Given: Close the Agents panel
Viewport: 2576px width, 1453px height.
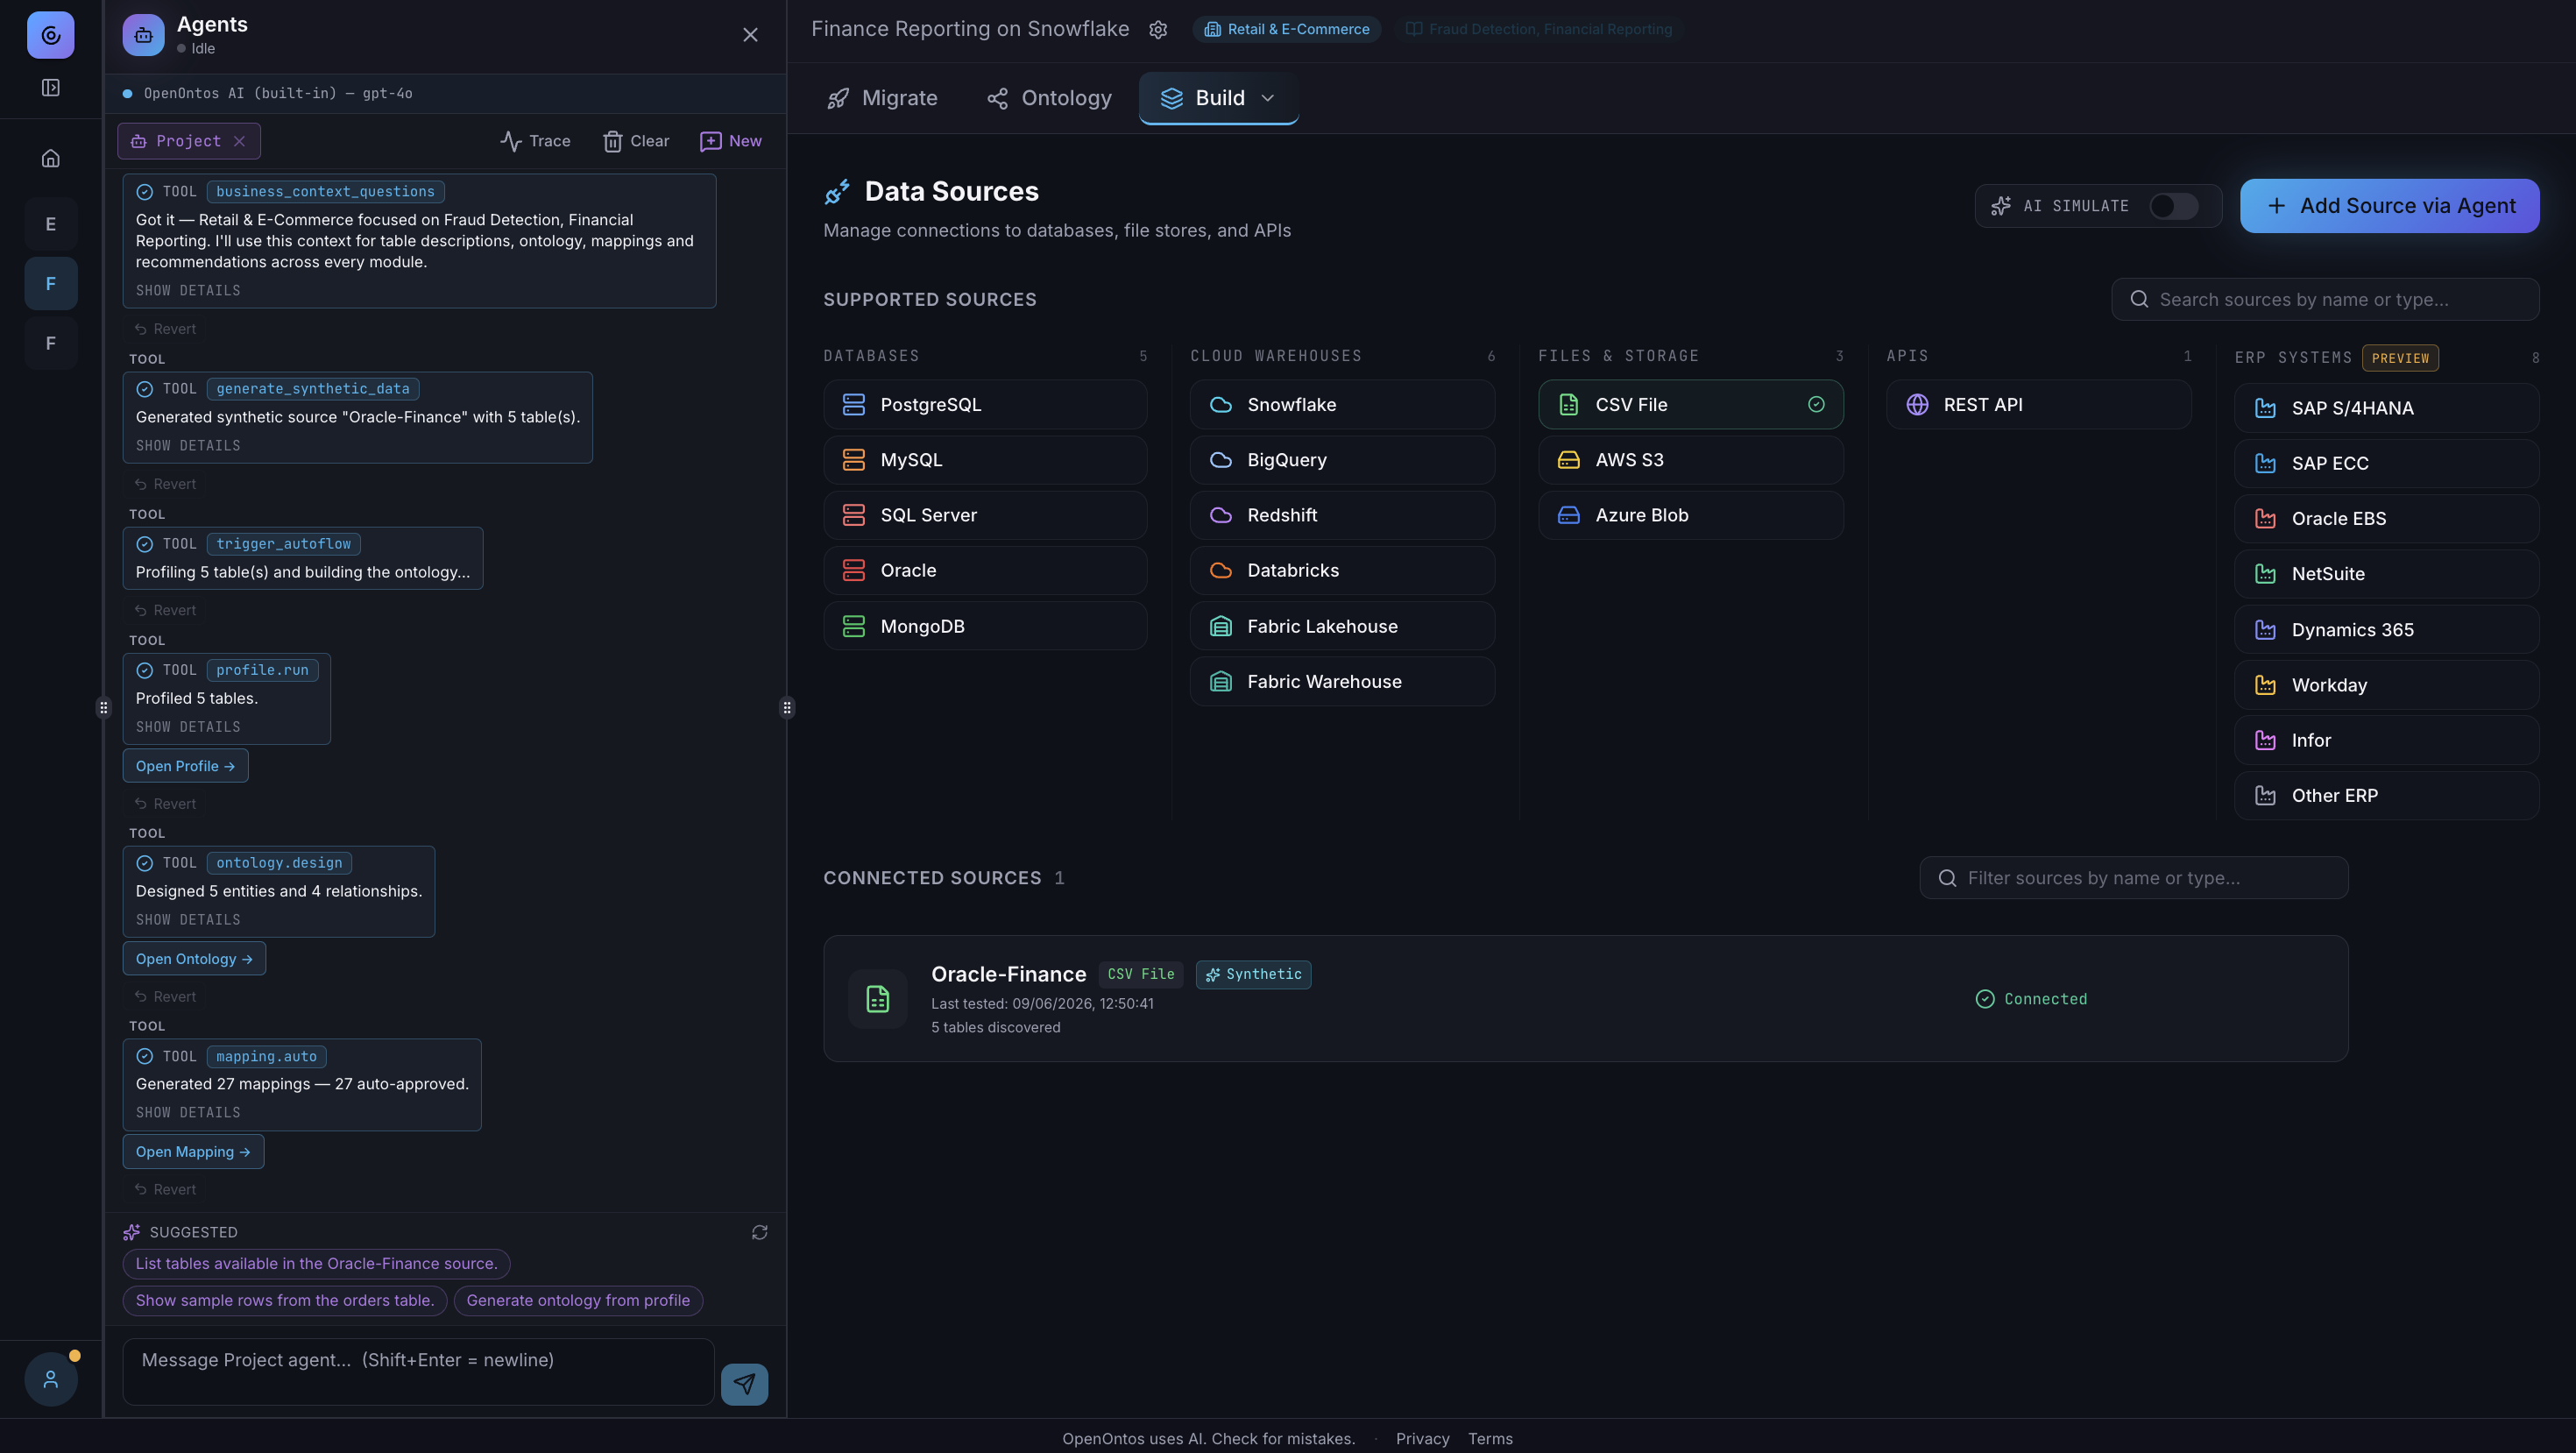Looking at the screenshot, I should tap(750, 35).
